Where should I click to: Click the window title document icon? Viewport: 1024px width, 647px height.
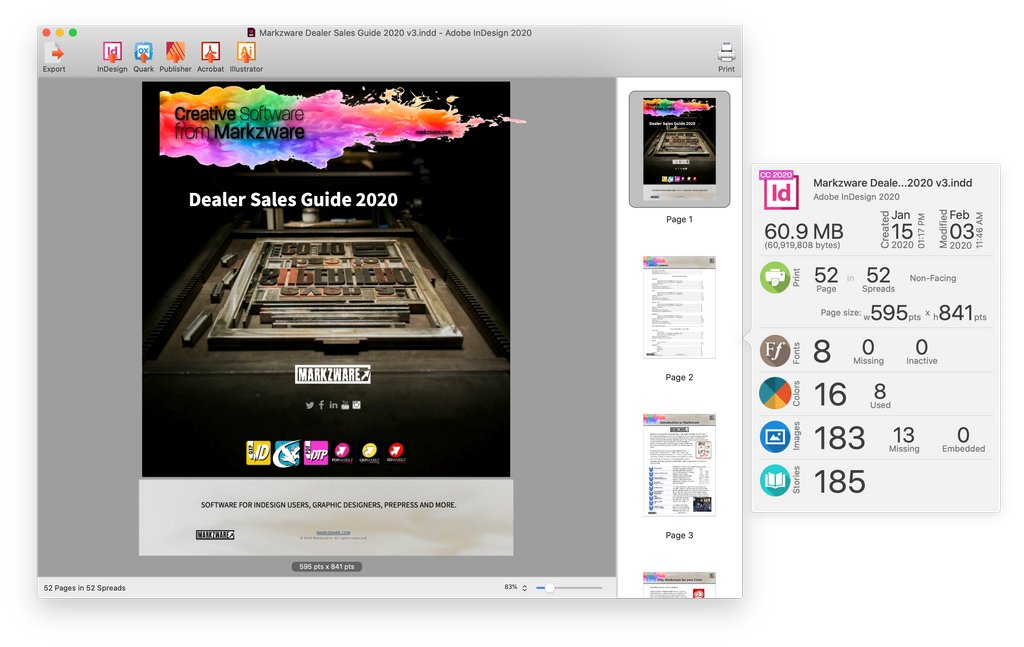[251, 33]
